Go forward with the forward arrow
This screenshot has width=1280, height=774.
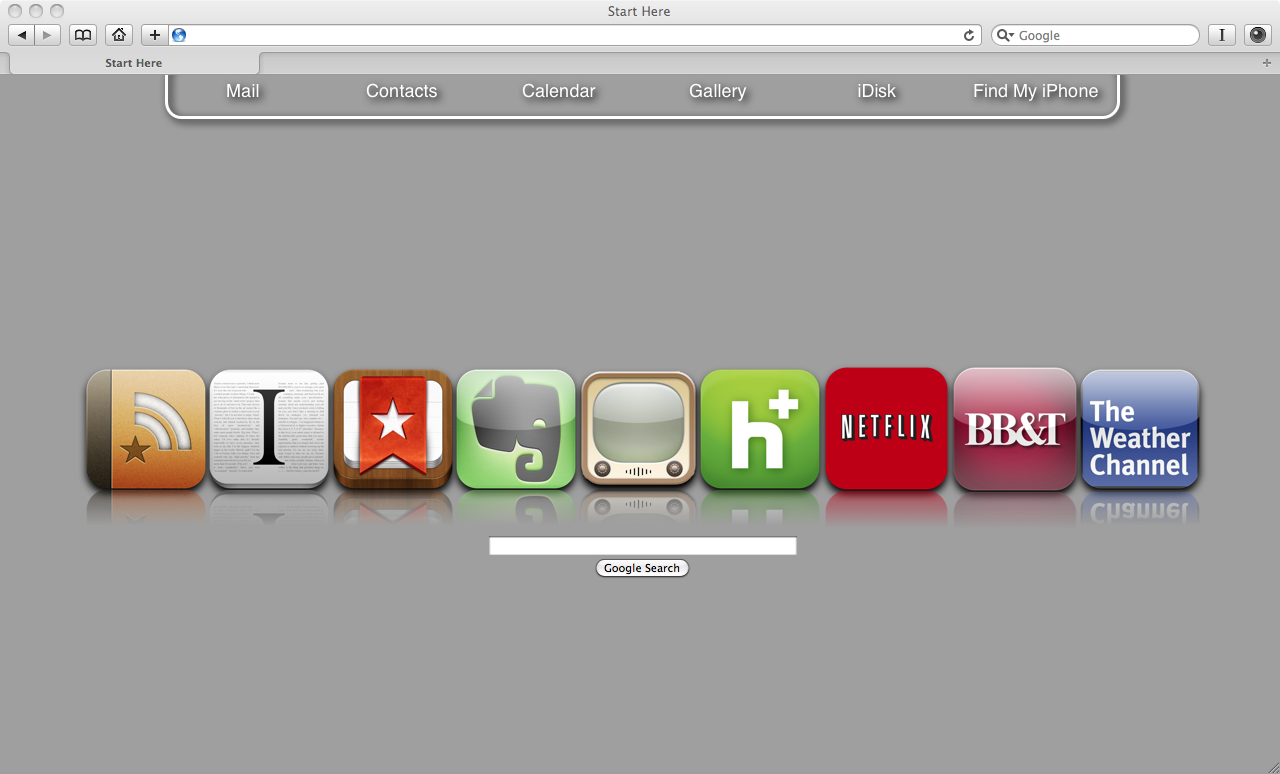[48, 35]
